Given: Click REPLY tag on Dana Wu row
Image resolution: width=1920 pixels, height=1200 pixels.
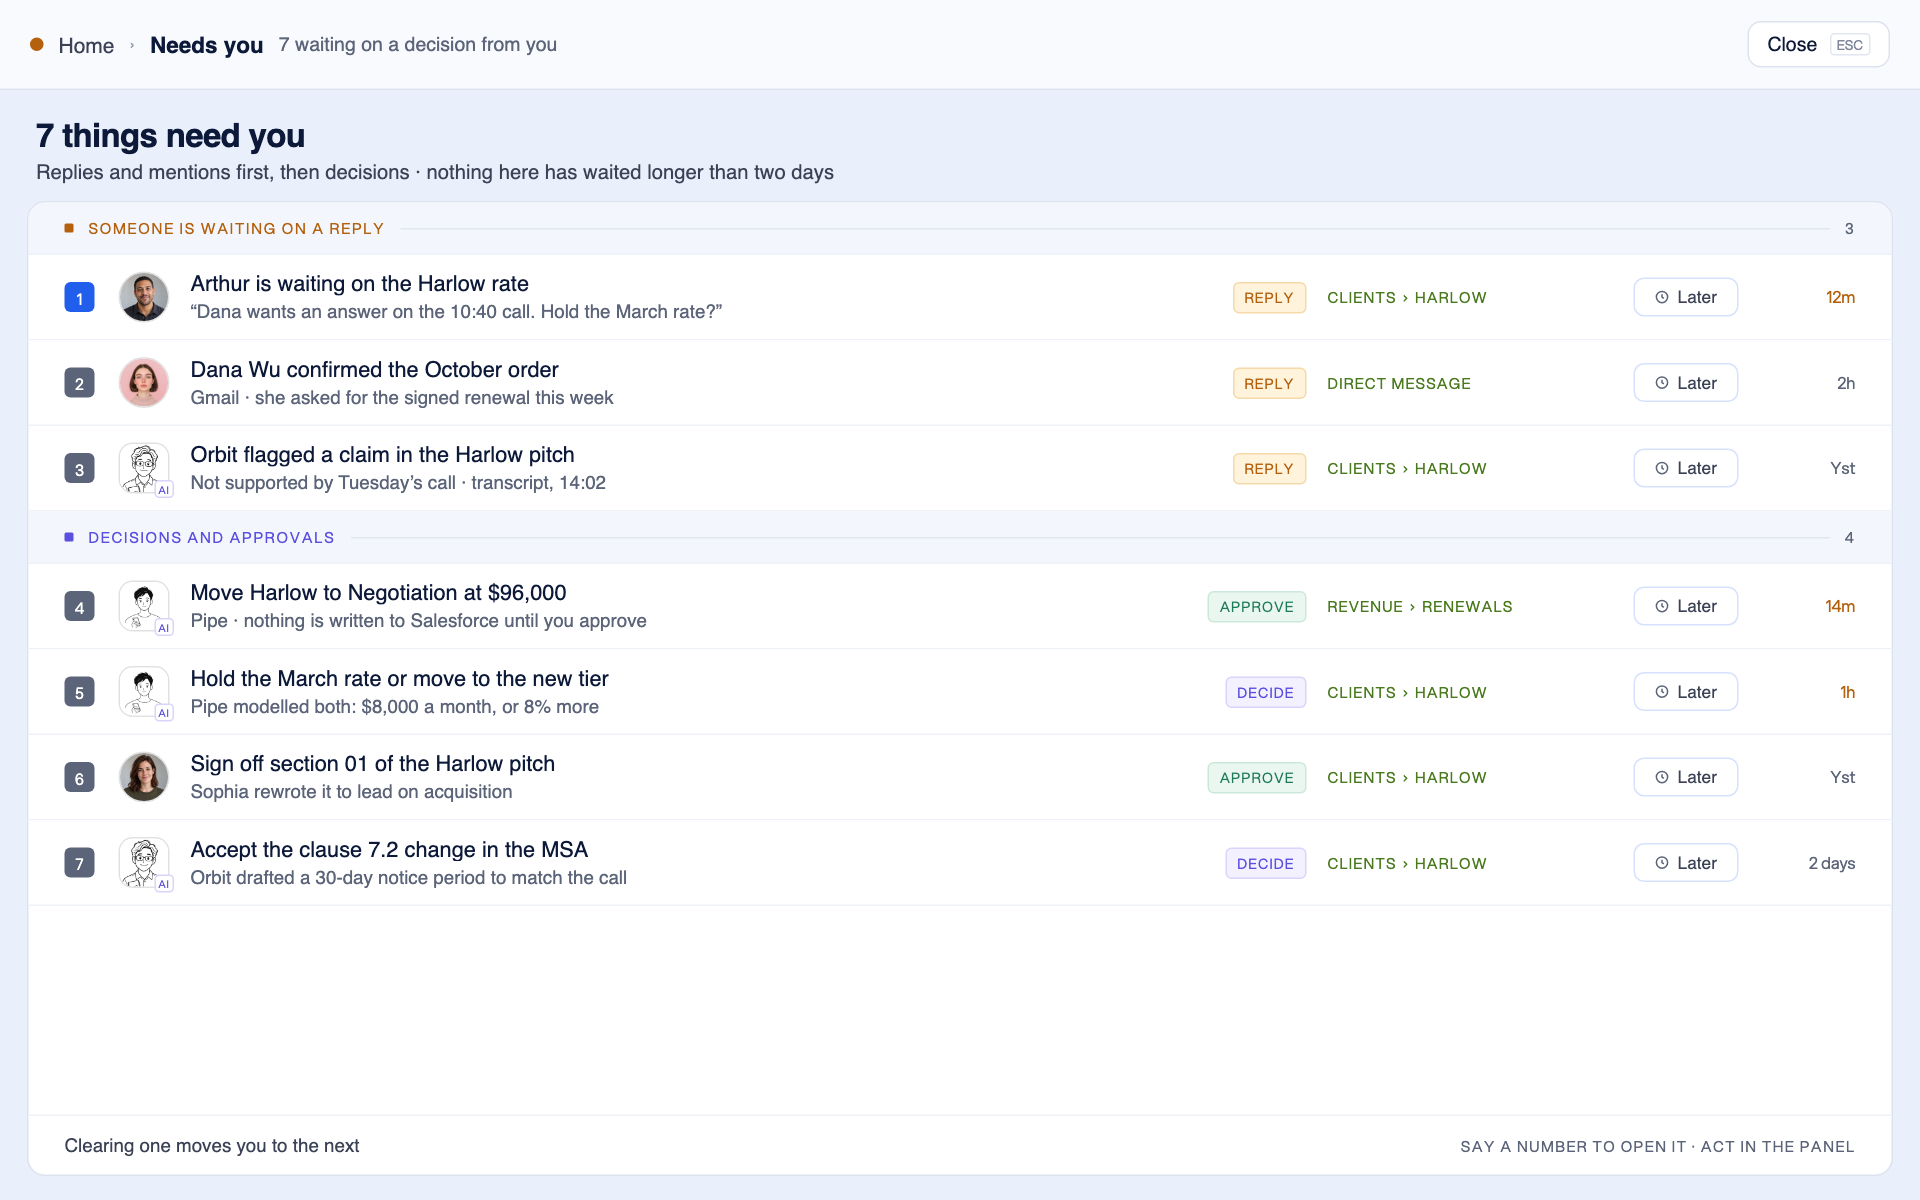Looking at the screenshot, I should 1269,384.
